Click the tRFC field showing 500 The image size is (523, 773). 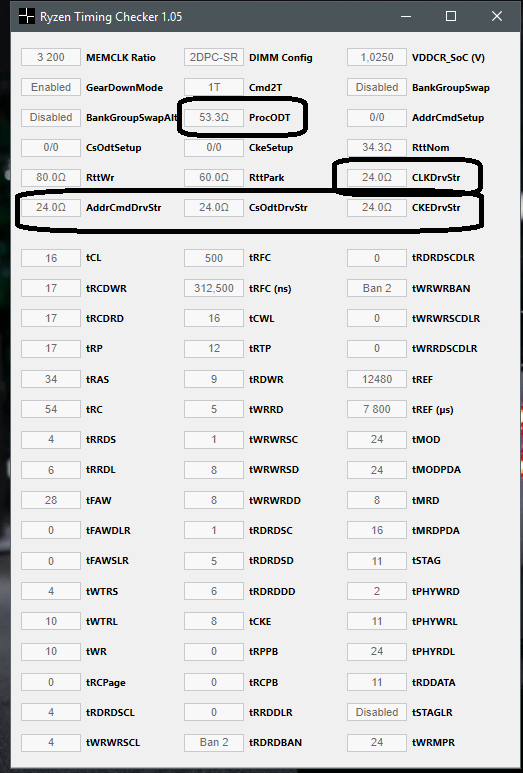pyautogui.click(x=214, y=258)
